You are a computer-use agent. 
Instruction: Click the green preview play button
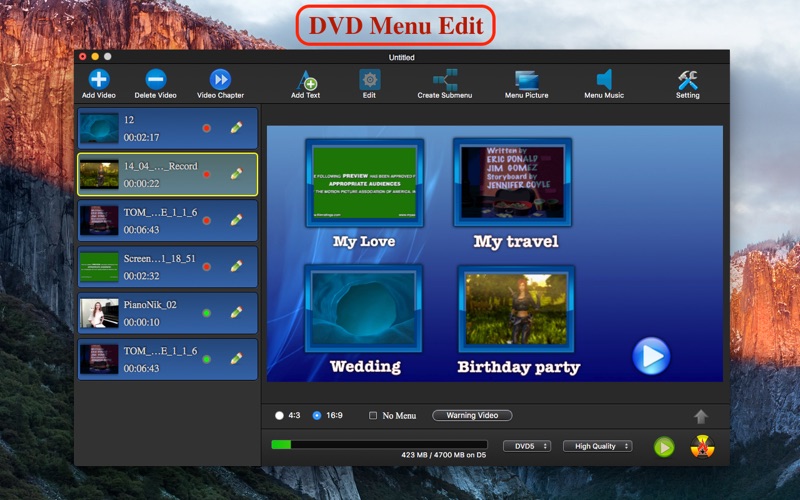[664, 447]
